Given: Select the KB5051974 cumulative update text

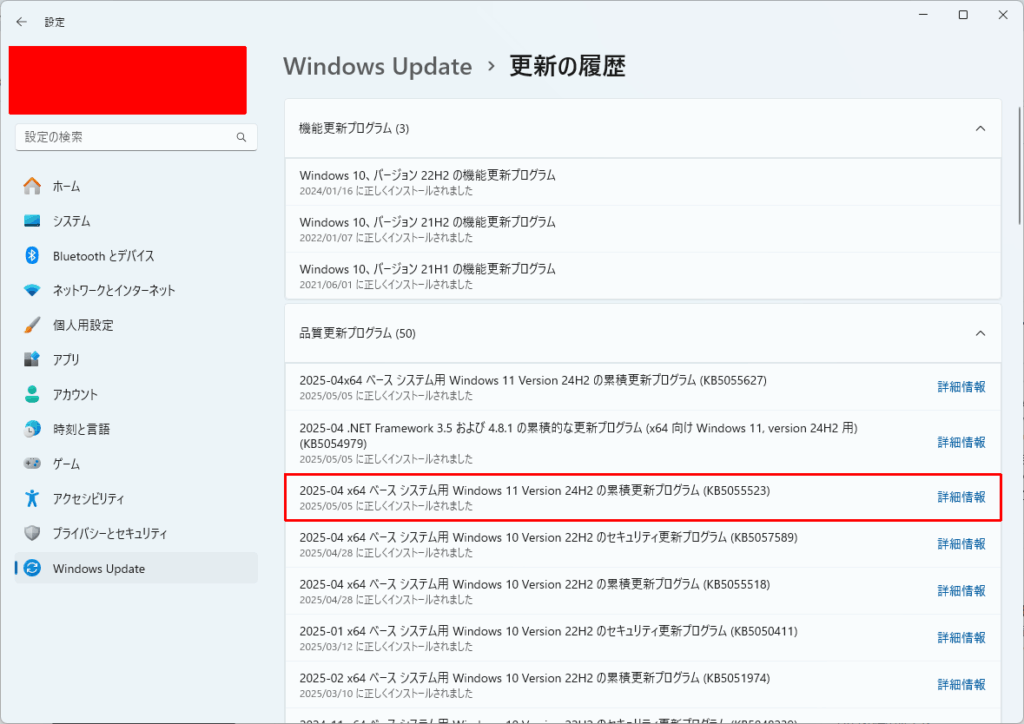Looking at the screenshot, I should click(534, 678).
